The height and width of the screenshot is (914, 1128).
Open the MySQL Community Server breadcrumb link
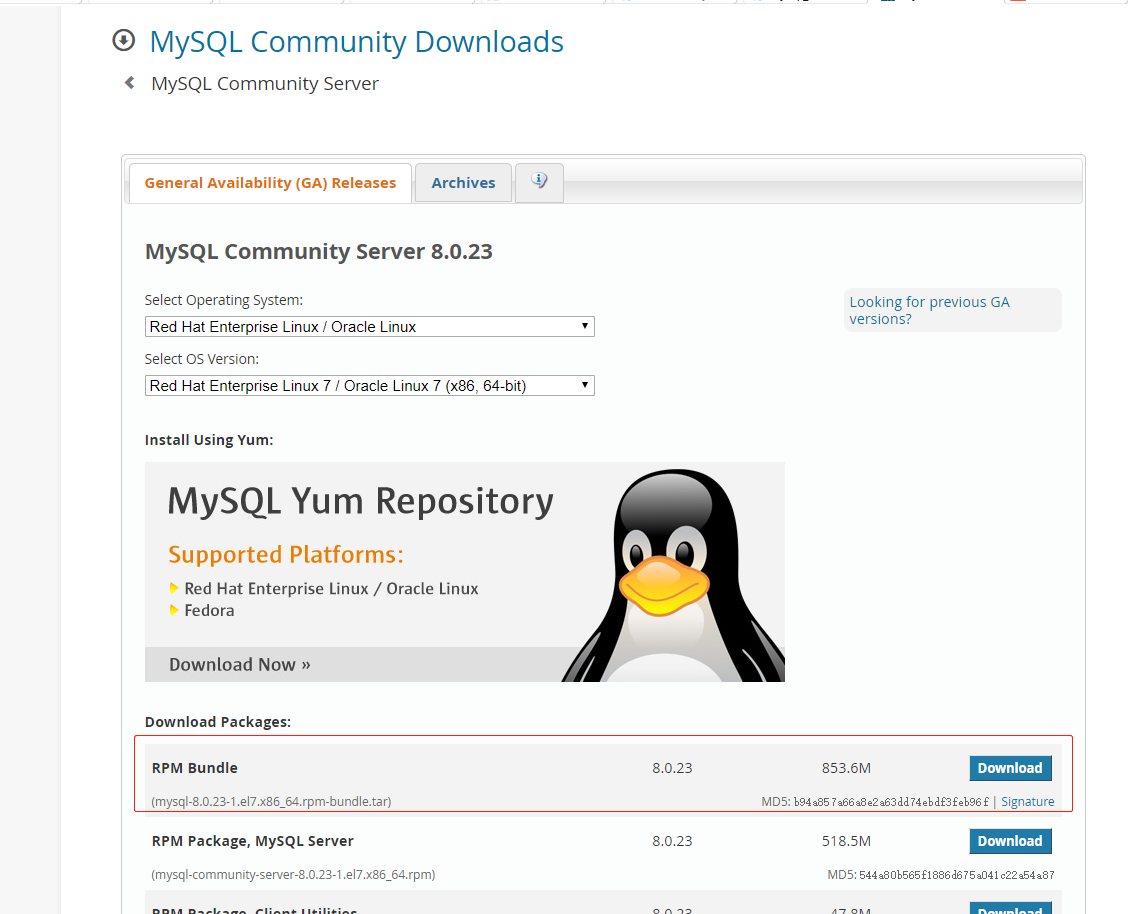pos(265,83)
